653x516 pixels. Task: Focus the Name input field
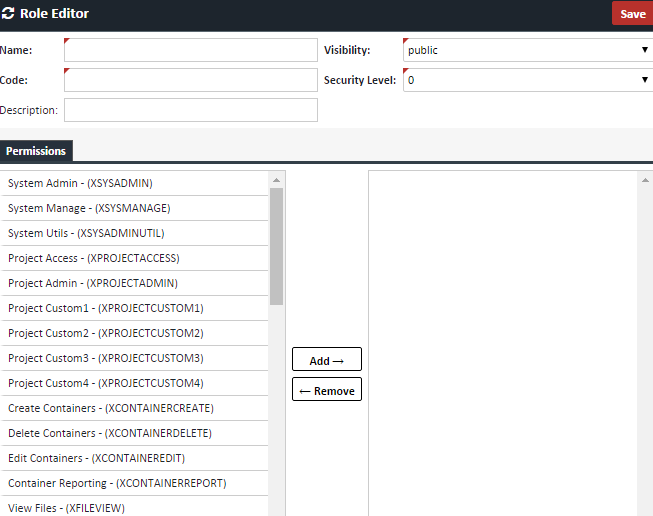[190, 50]
